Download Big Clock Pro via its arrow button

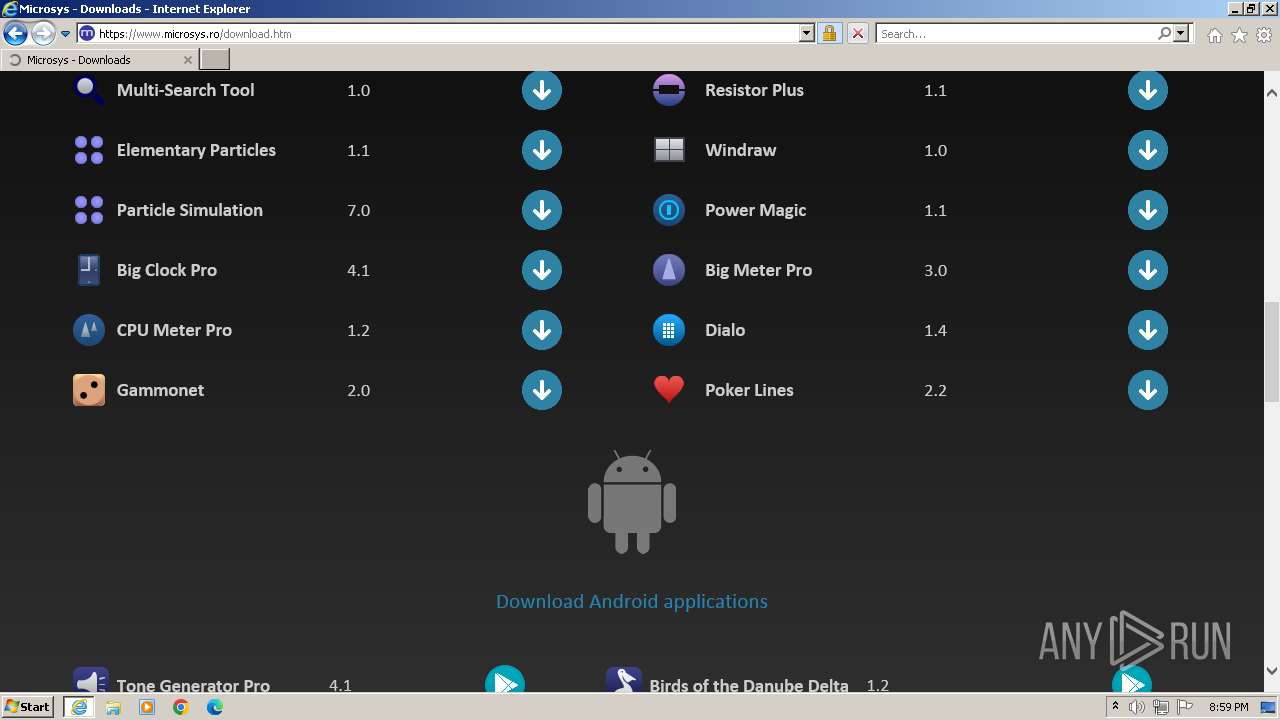click(x=541, y=270)
